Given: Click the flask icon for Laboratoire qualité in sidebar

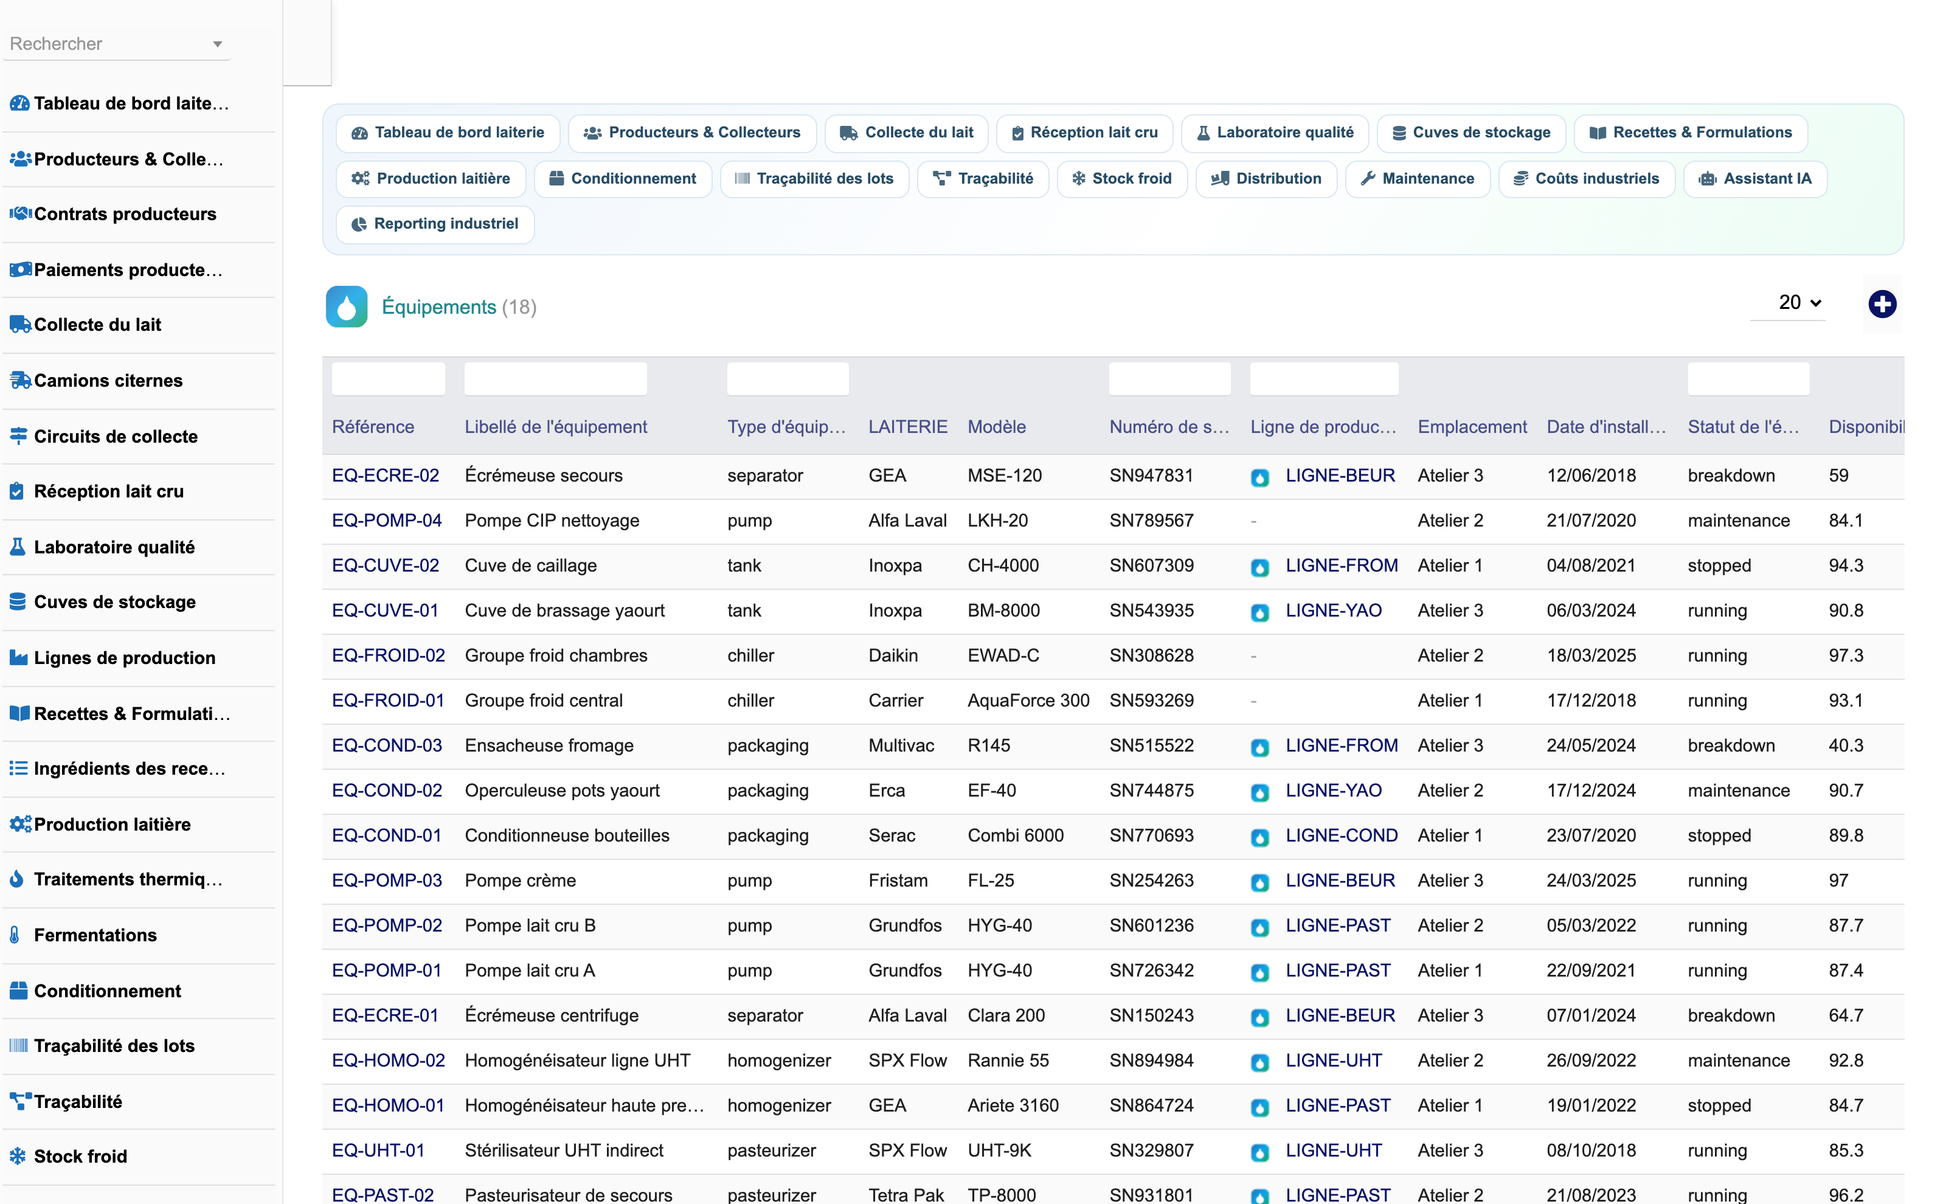Looking at the screenshot, I should (x=17, y=547).
